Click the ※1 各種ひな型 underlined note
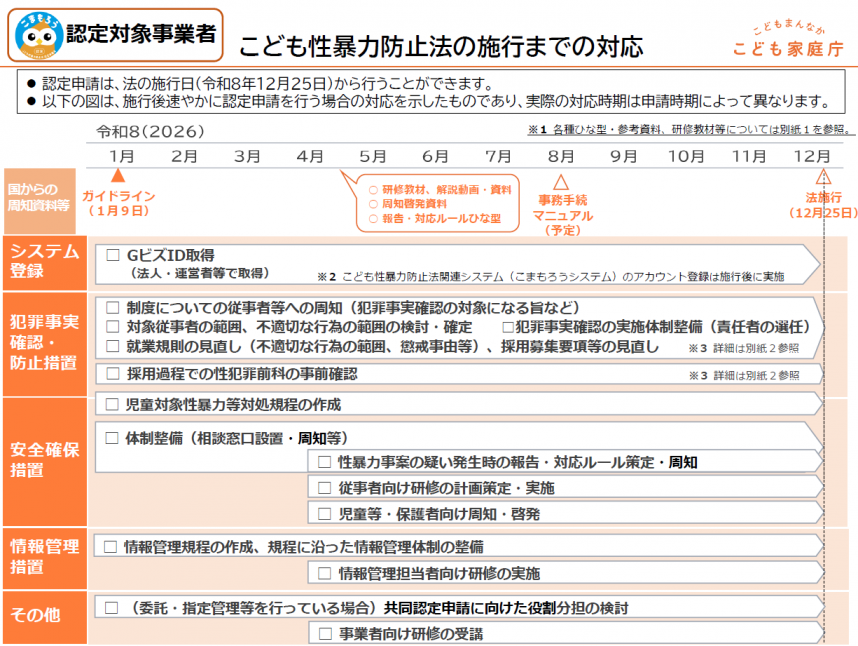This screenshot has width=858, height=646. click(x=689, y=130)
